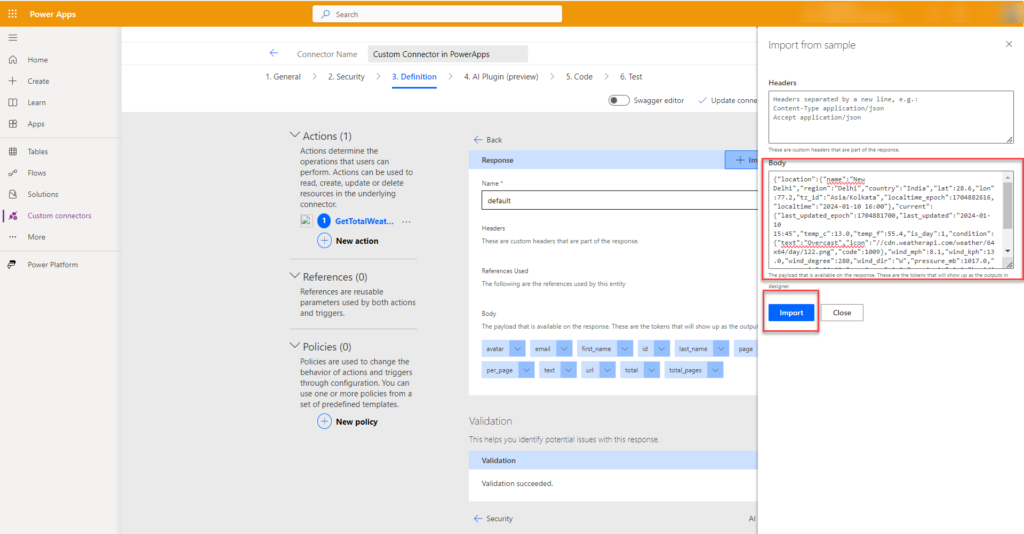Click in the Headers text area
Image resolution: width=1024 pixels, height=534 pixels.
(890, 115)
